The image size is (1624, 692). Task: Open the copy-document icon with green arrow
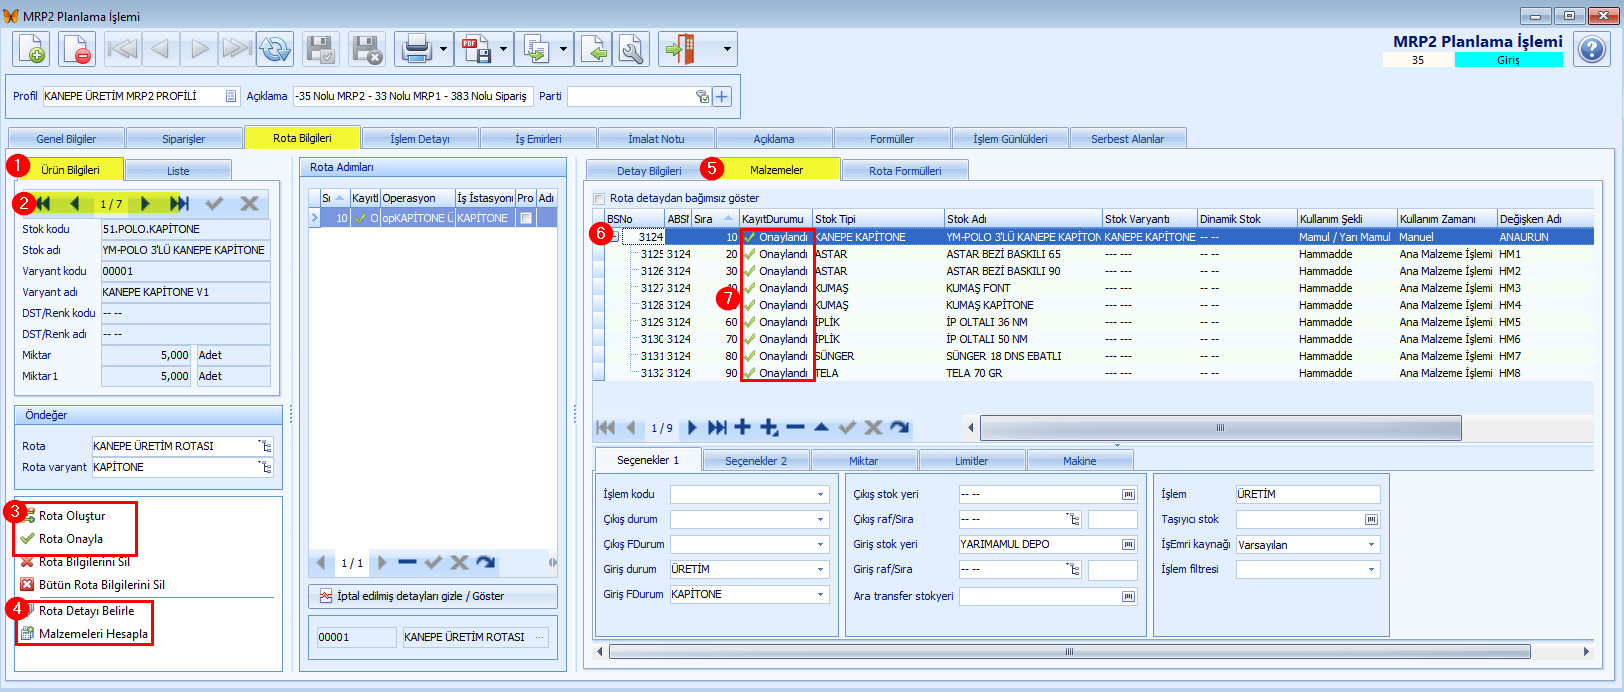tap(537, 49)
